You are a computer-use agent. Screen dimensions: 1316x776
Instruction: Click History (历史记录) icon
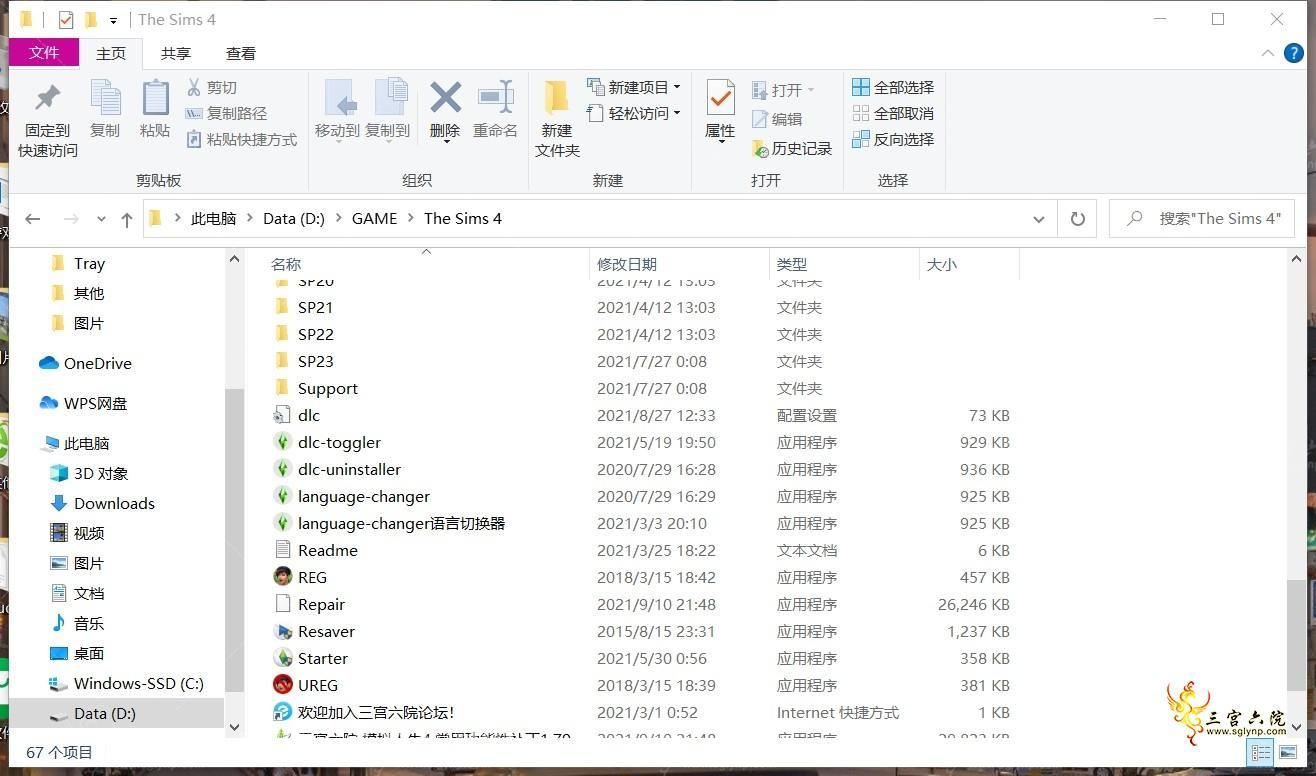pyautogui.click(x=760, y=149)
